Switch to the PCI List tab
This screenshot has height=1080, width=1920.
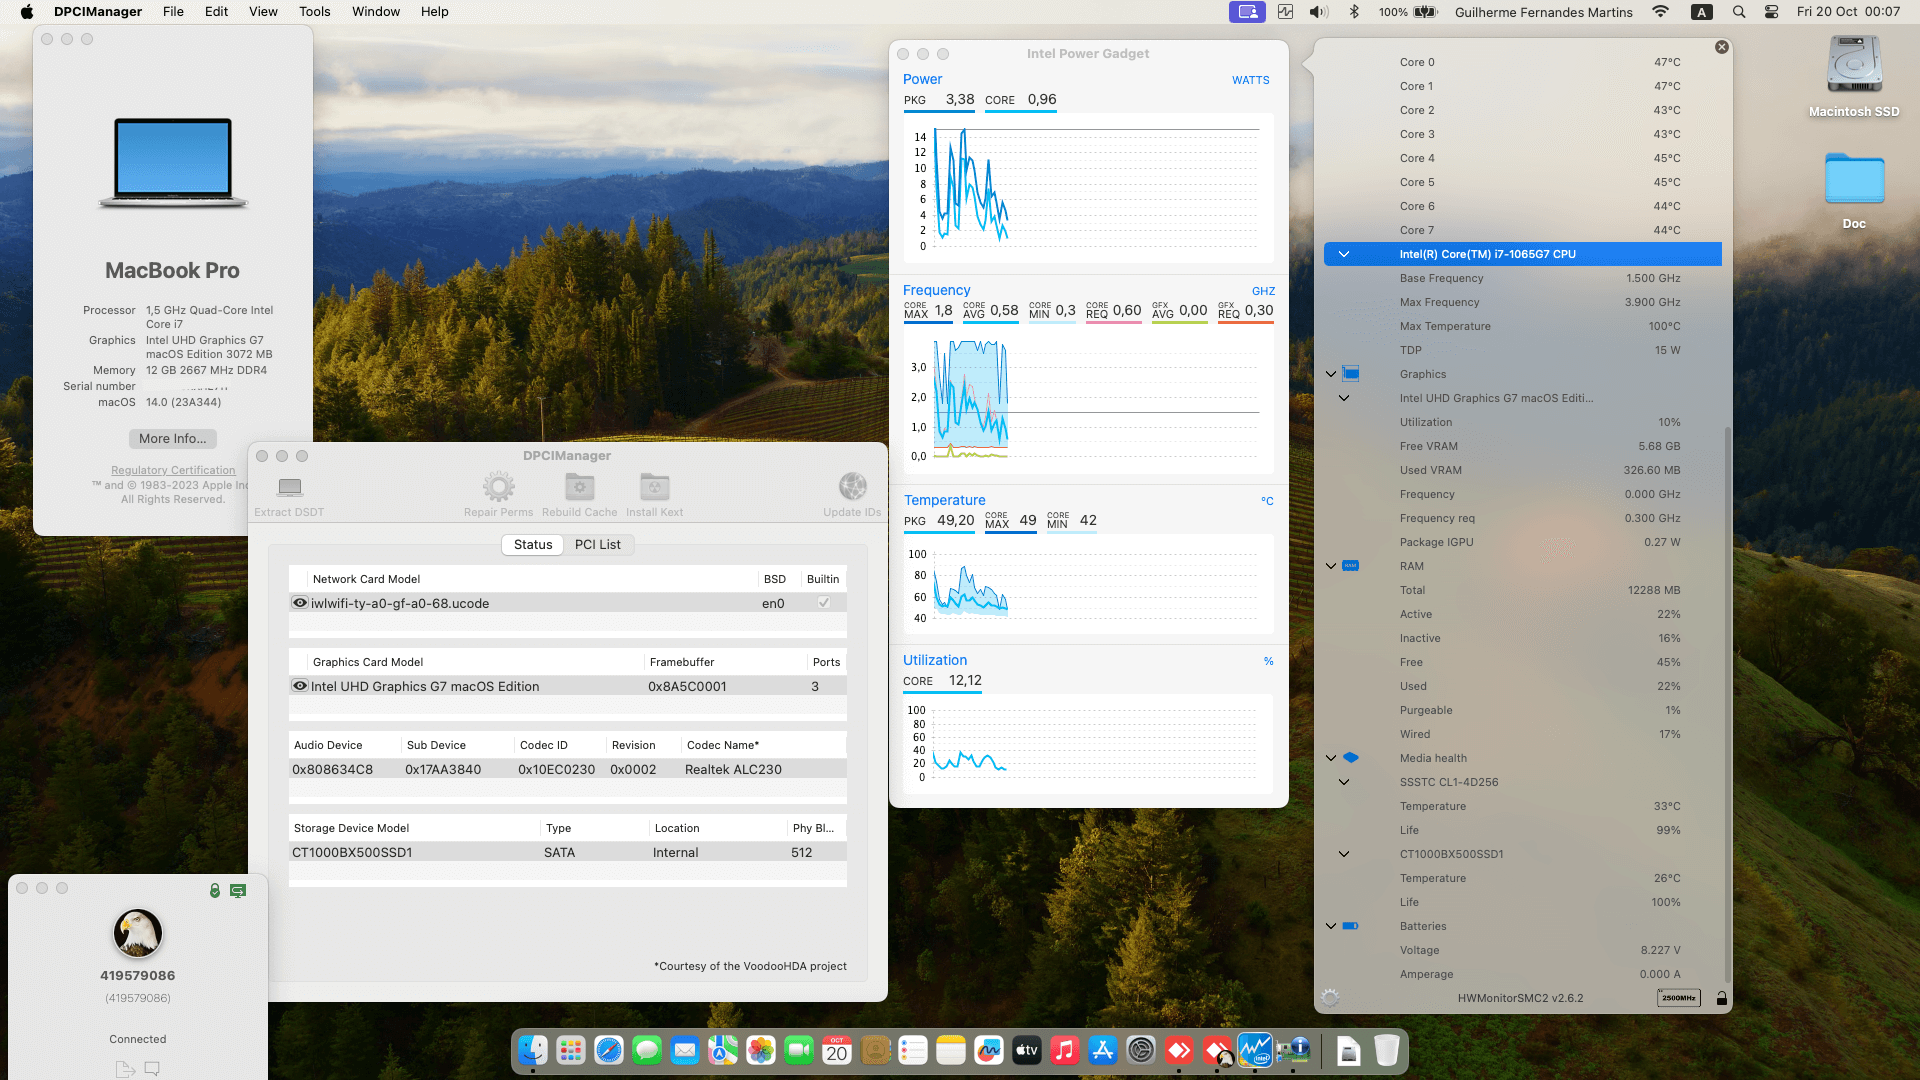[x=597, y=545]
